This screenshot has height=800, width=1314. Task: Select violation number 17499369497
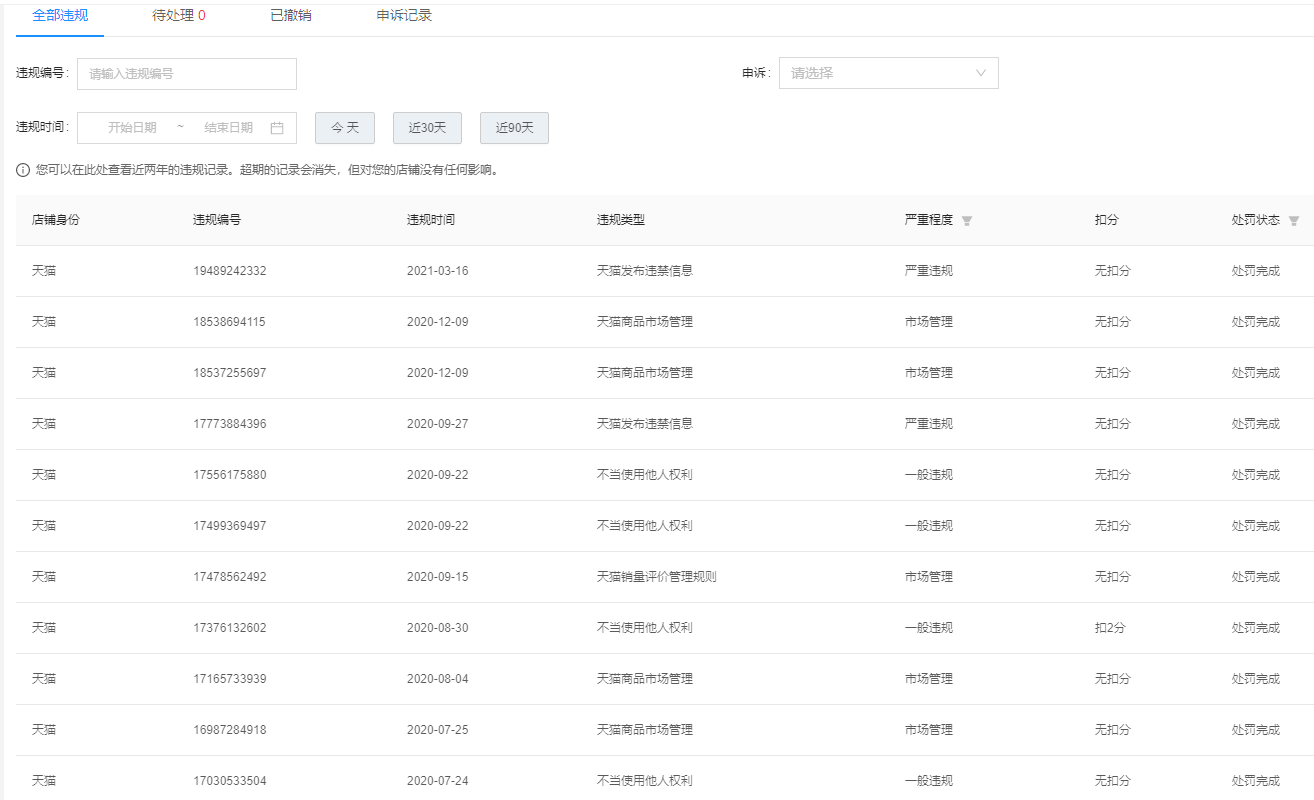point(230,526)
